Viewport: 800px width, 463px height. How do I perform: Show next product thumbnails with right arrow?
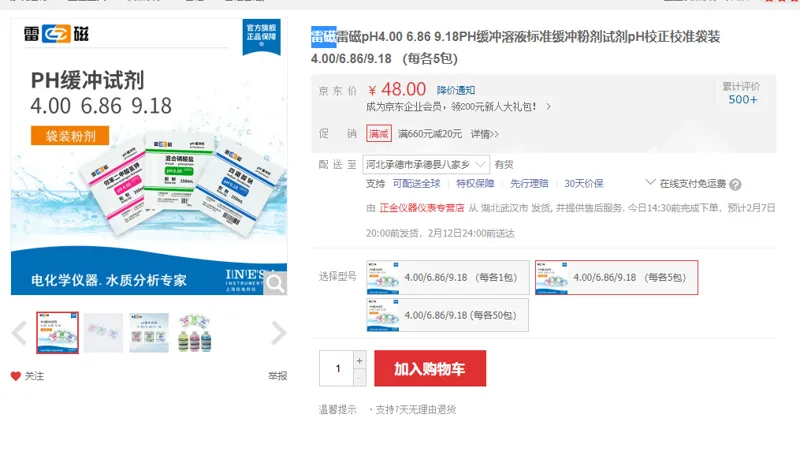point(279,333)
